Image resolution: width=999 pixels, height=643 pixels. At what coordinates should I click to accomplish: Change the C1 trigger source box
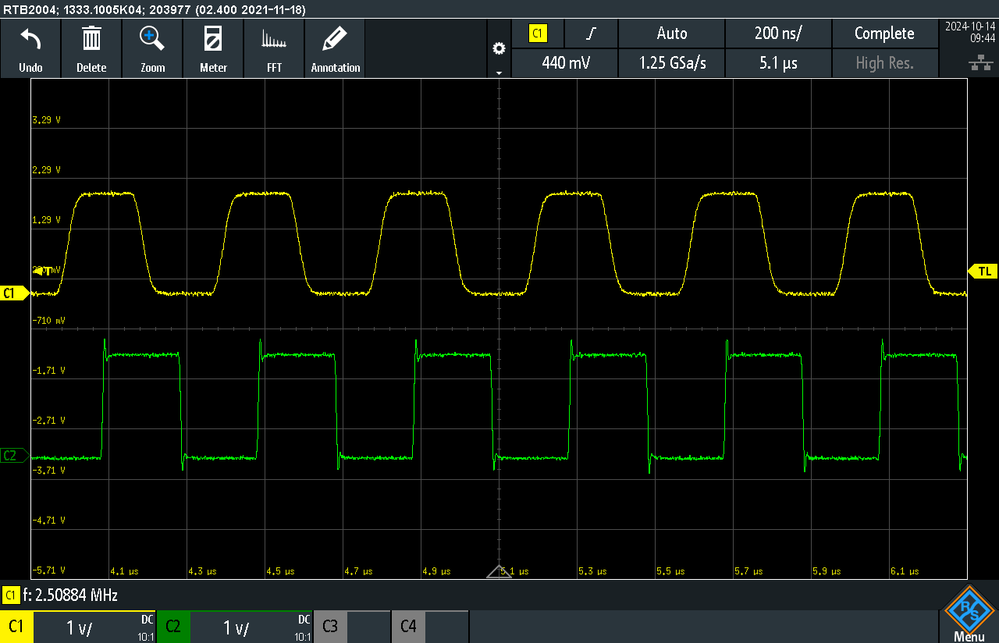pos(538,33)
